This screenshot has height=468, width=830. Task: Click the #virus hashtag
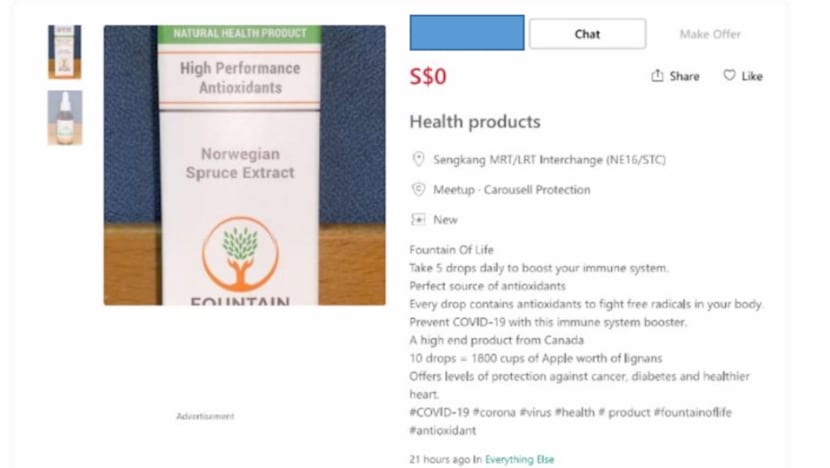pyautogui.click(x=538, y=412)
